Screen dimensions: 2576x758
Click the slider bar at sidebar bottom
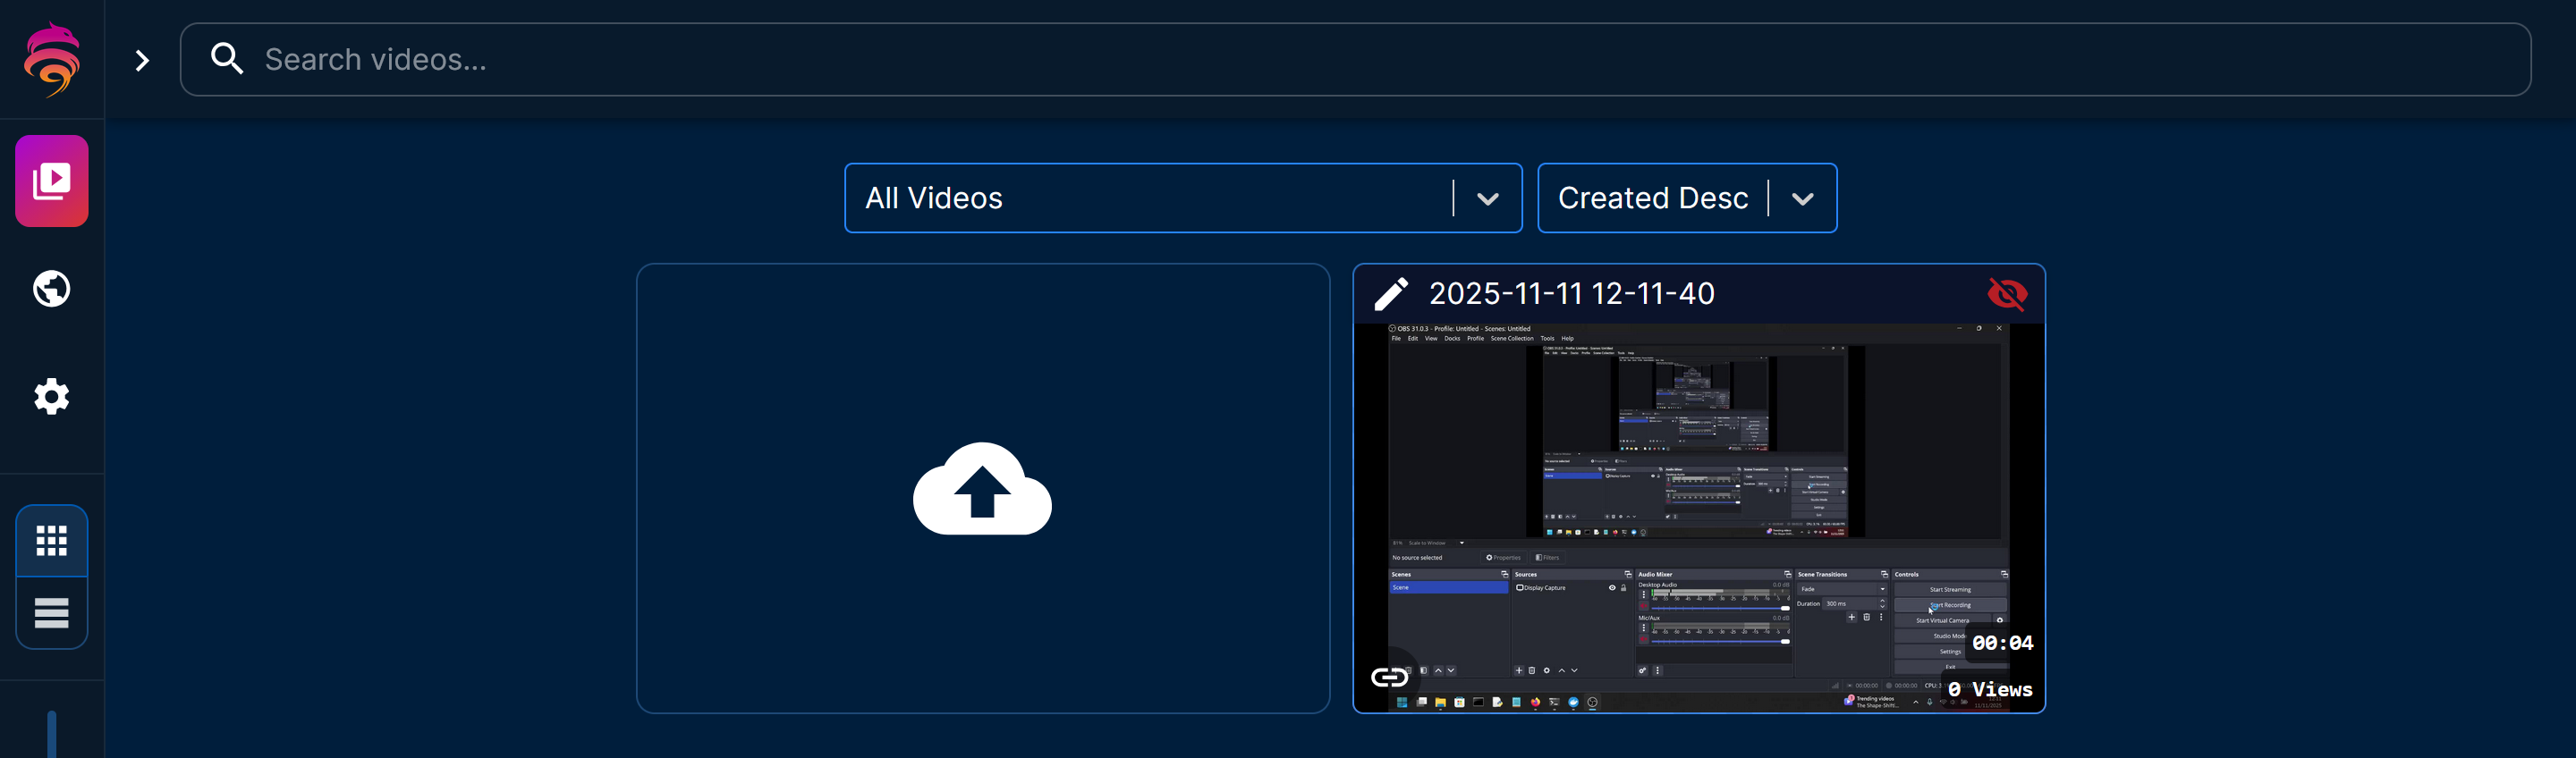click(52, 734)
